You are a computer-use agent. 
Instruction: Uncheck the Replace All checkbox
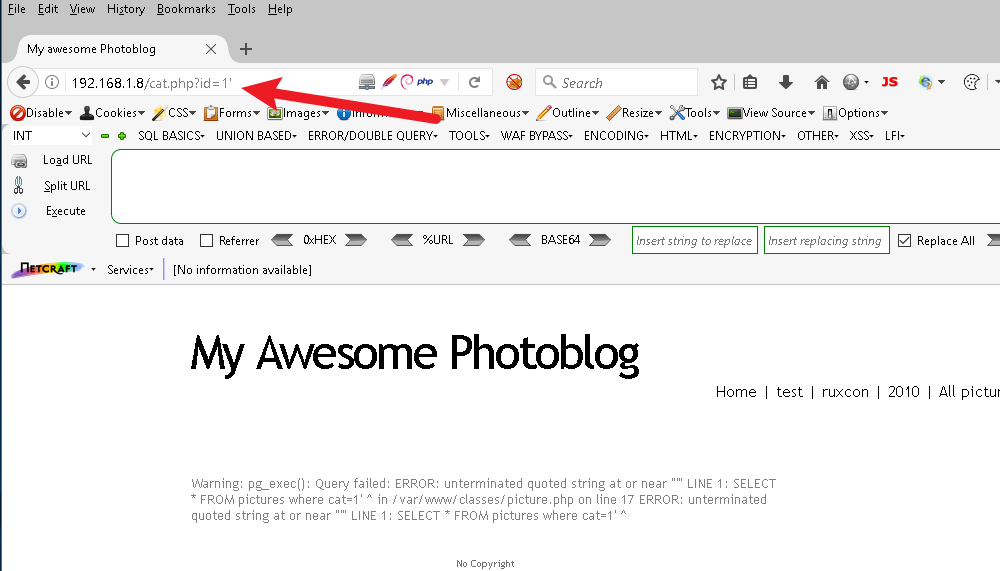click(x=905, y=241)
